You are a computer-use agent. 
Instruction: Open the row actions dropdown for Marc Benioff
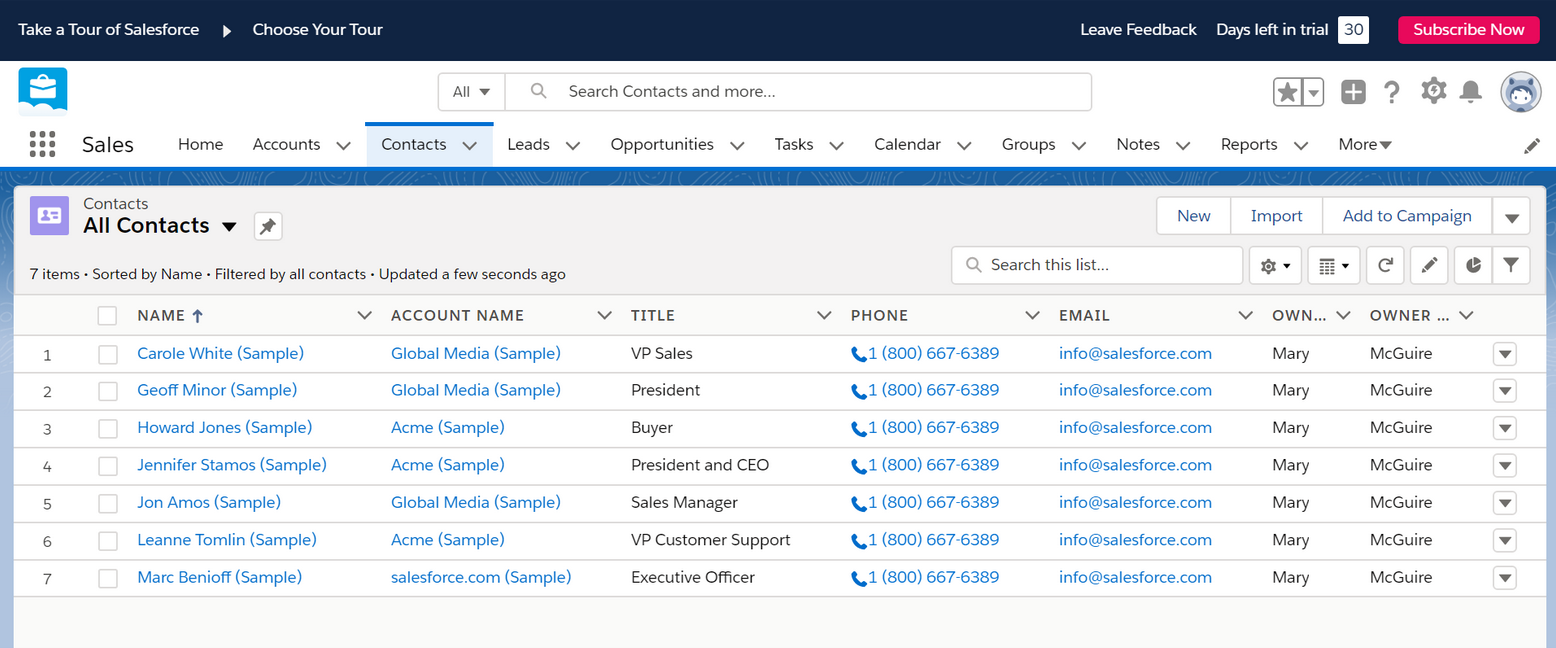(x=1504, y=578)
